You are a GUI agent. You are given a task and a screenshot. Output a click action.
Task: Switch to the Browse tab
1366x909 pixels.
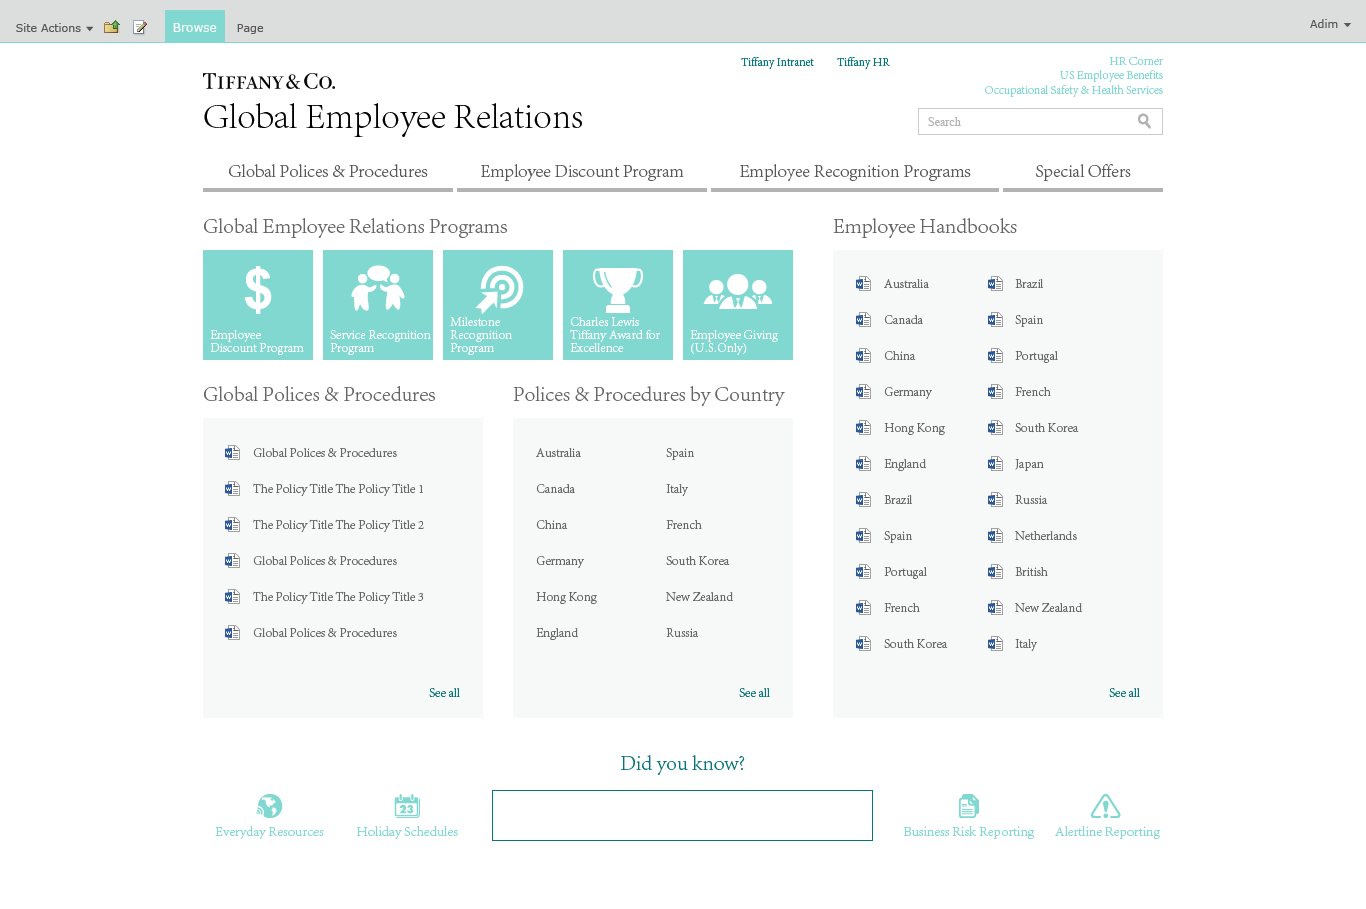tap(194, 27)
